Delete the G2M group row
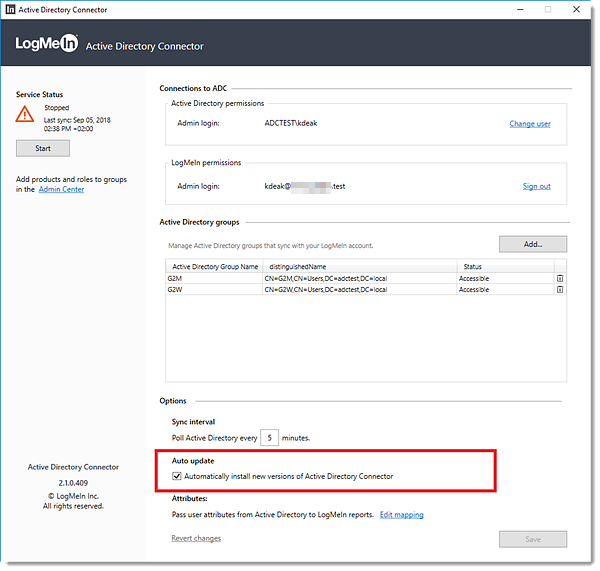 [559, 278]
